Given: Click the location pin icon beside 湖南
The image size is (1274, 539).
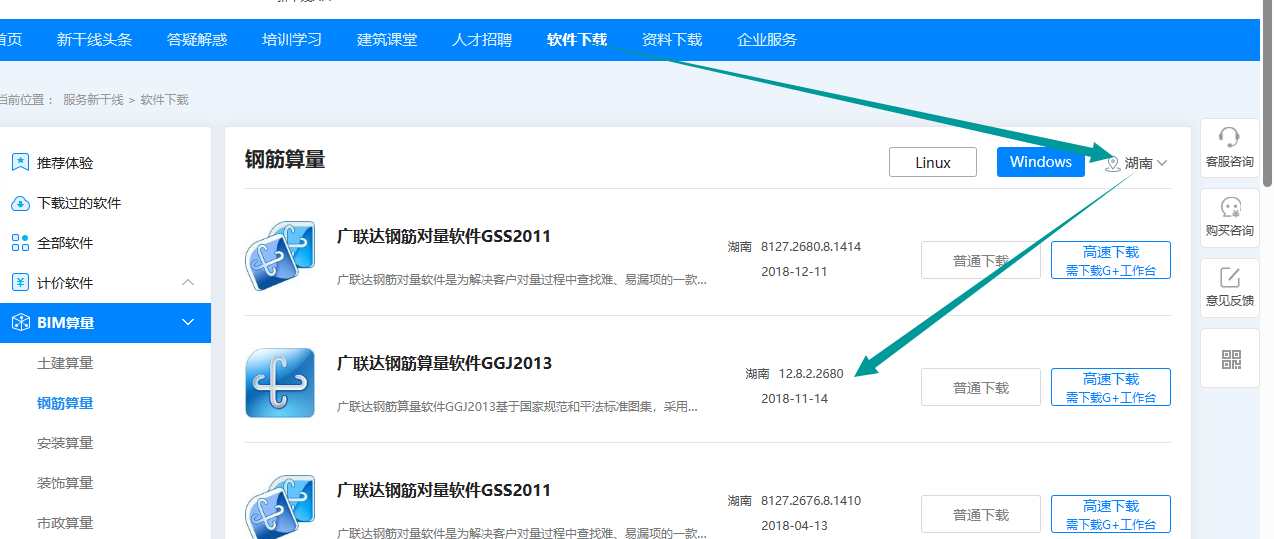Looking at the screenshot, I should [x=1112, y=163].
